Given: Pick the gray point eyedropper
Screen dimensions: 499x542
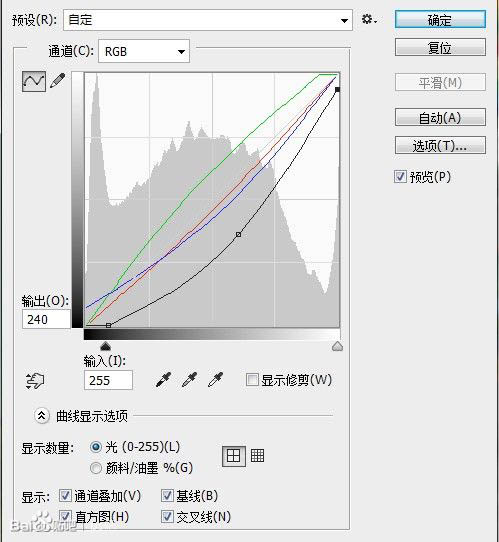Looking at the screenshot, I should (189, 380).
